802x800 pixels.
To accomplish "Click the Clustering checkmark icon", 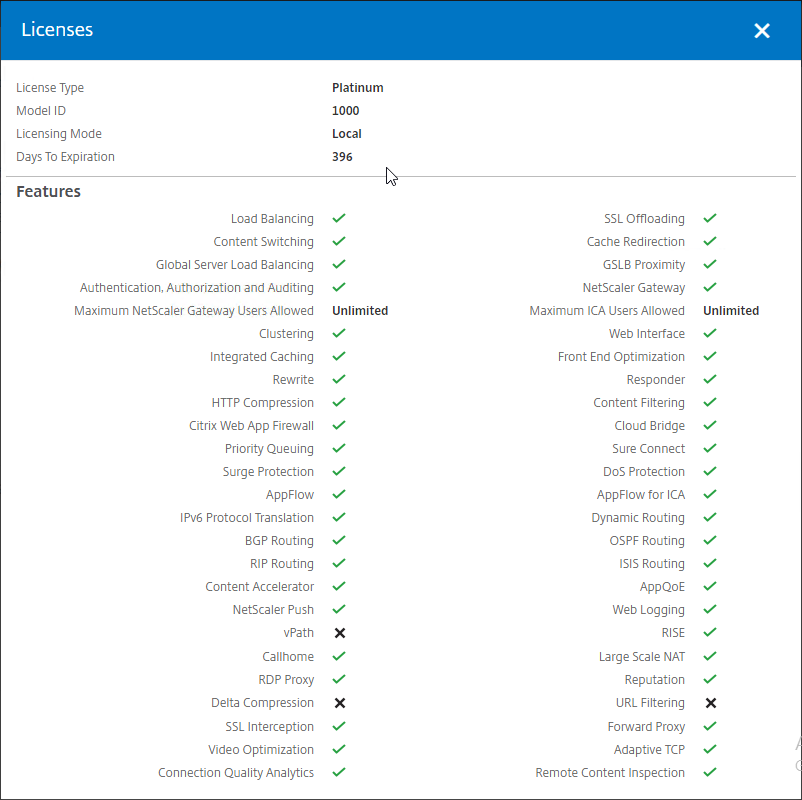I will click(x=339, y=334).
